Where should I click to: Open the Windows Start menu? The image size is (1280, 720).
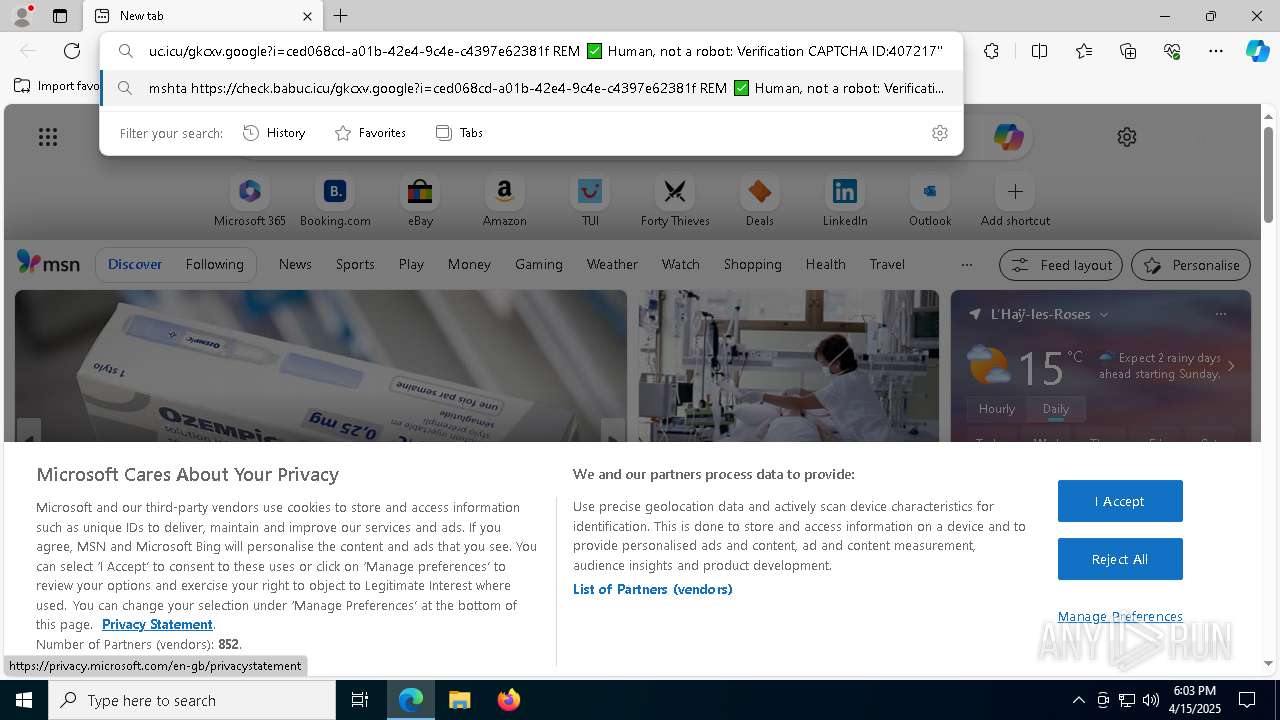pos(24,700)
